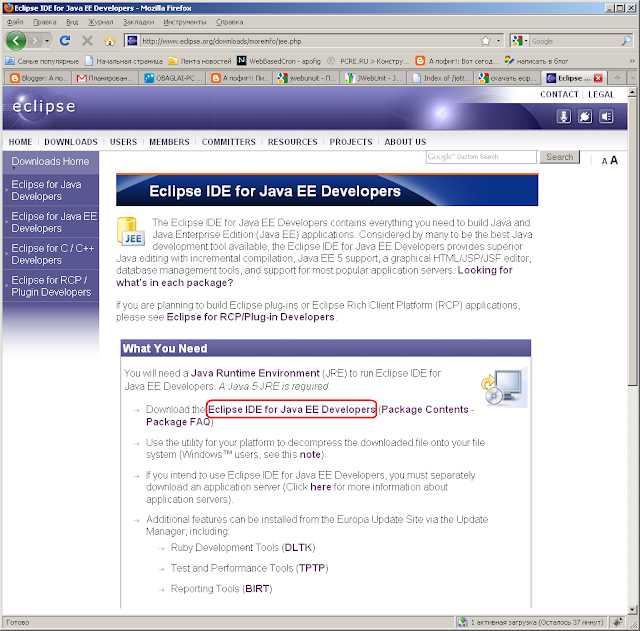Open Downloads Home in the sidebar
640x631 pixels.
click(50, 162)
